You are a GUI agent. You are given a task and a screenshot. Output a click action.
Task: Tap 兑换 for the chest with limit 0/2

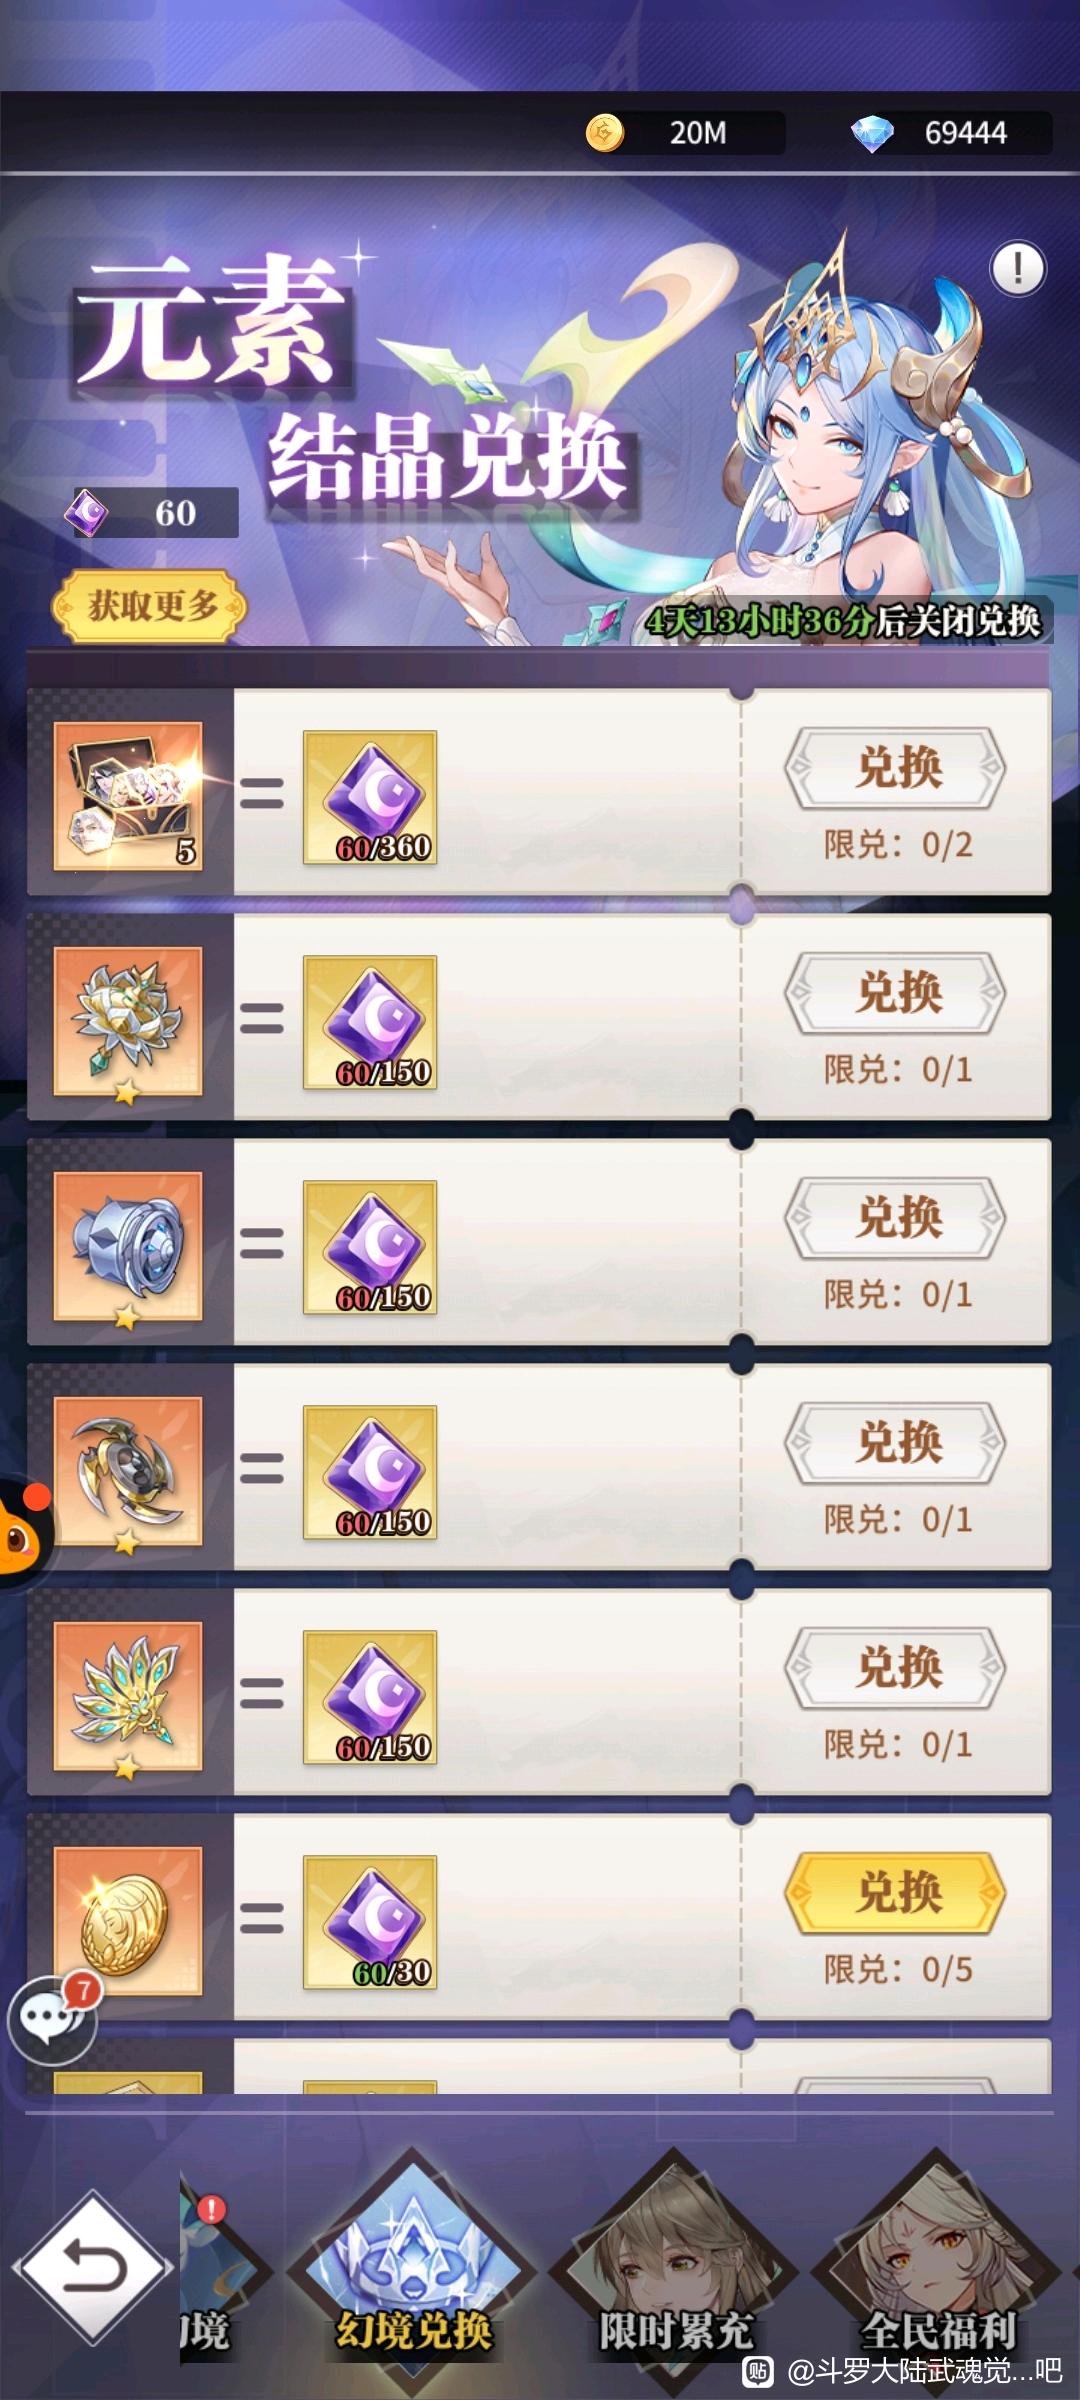pos(896,767)
